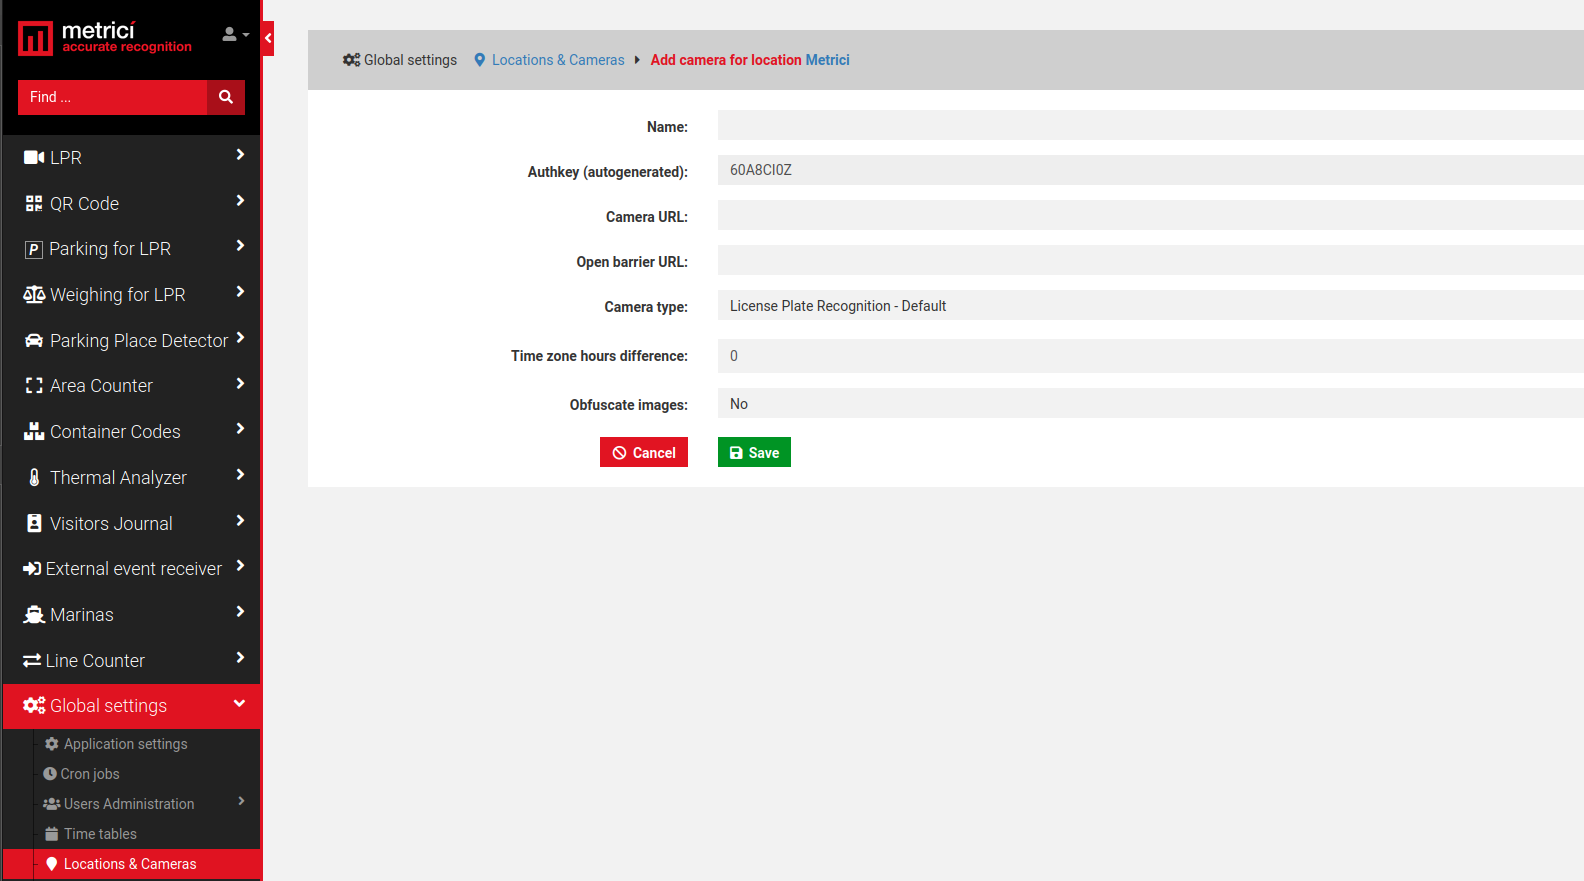Screen dimensions: 1584x881
Task: Open Time tables page
Action: coord(100,834)
